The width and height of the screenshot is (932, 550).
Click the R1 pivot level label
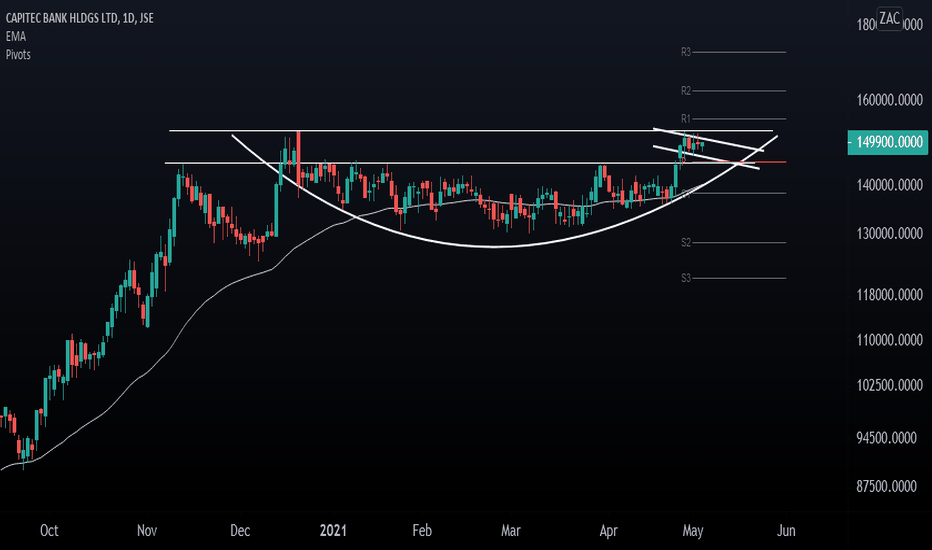[x=686, y=119]
